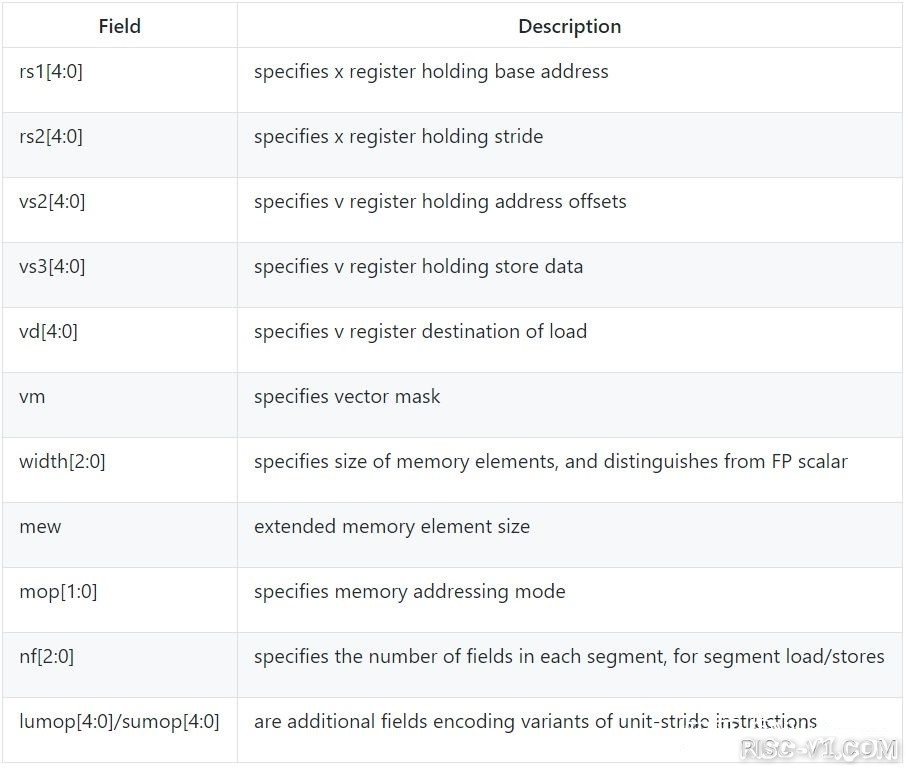Screen dimensions: 910x770
Task: Select the lumop[4:0]/sumop[4:0] field cell
Action: 120,730
